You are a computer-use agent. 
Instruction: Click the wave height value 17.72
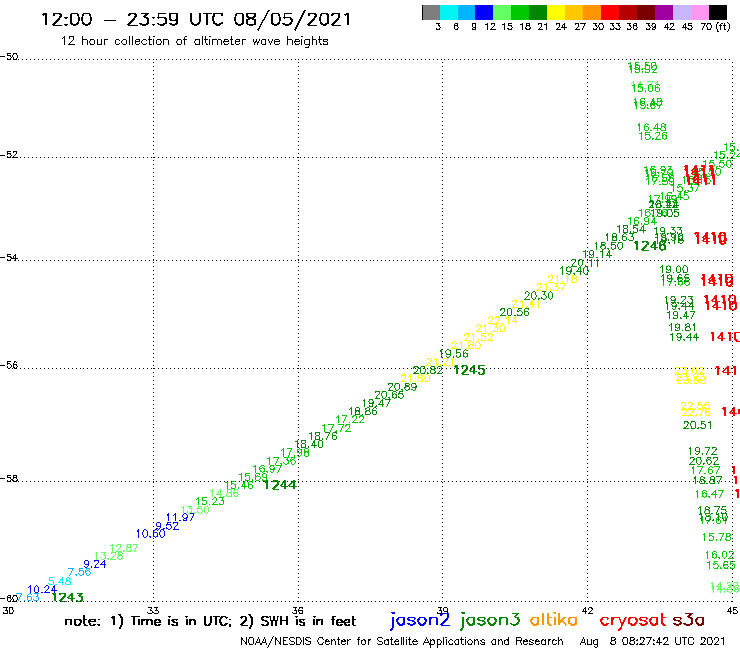coord(336,428)
